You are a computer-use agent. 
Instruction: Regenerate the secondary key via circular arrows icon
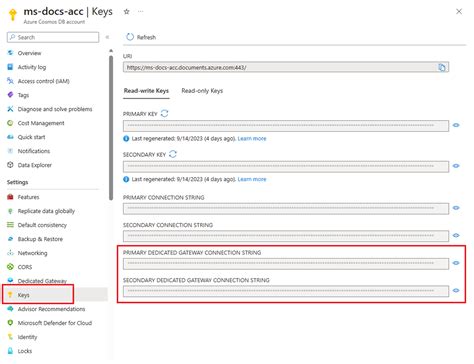pyautogui.click(x=173, y=154)
